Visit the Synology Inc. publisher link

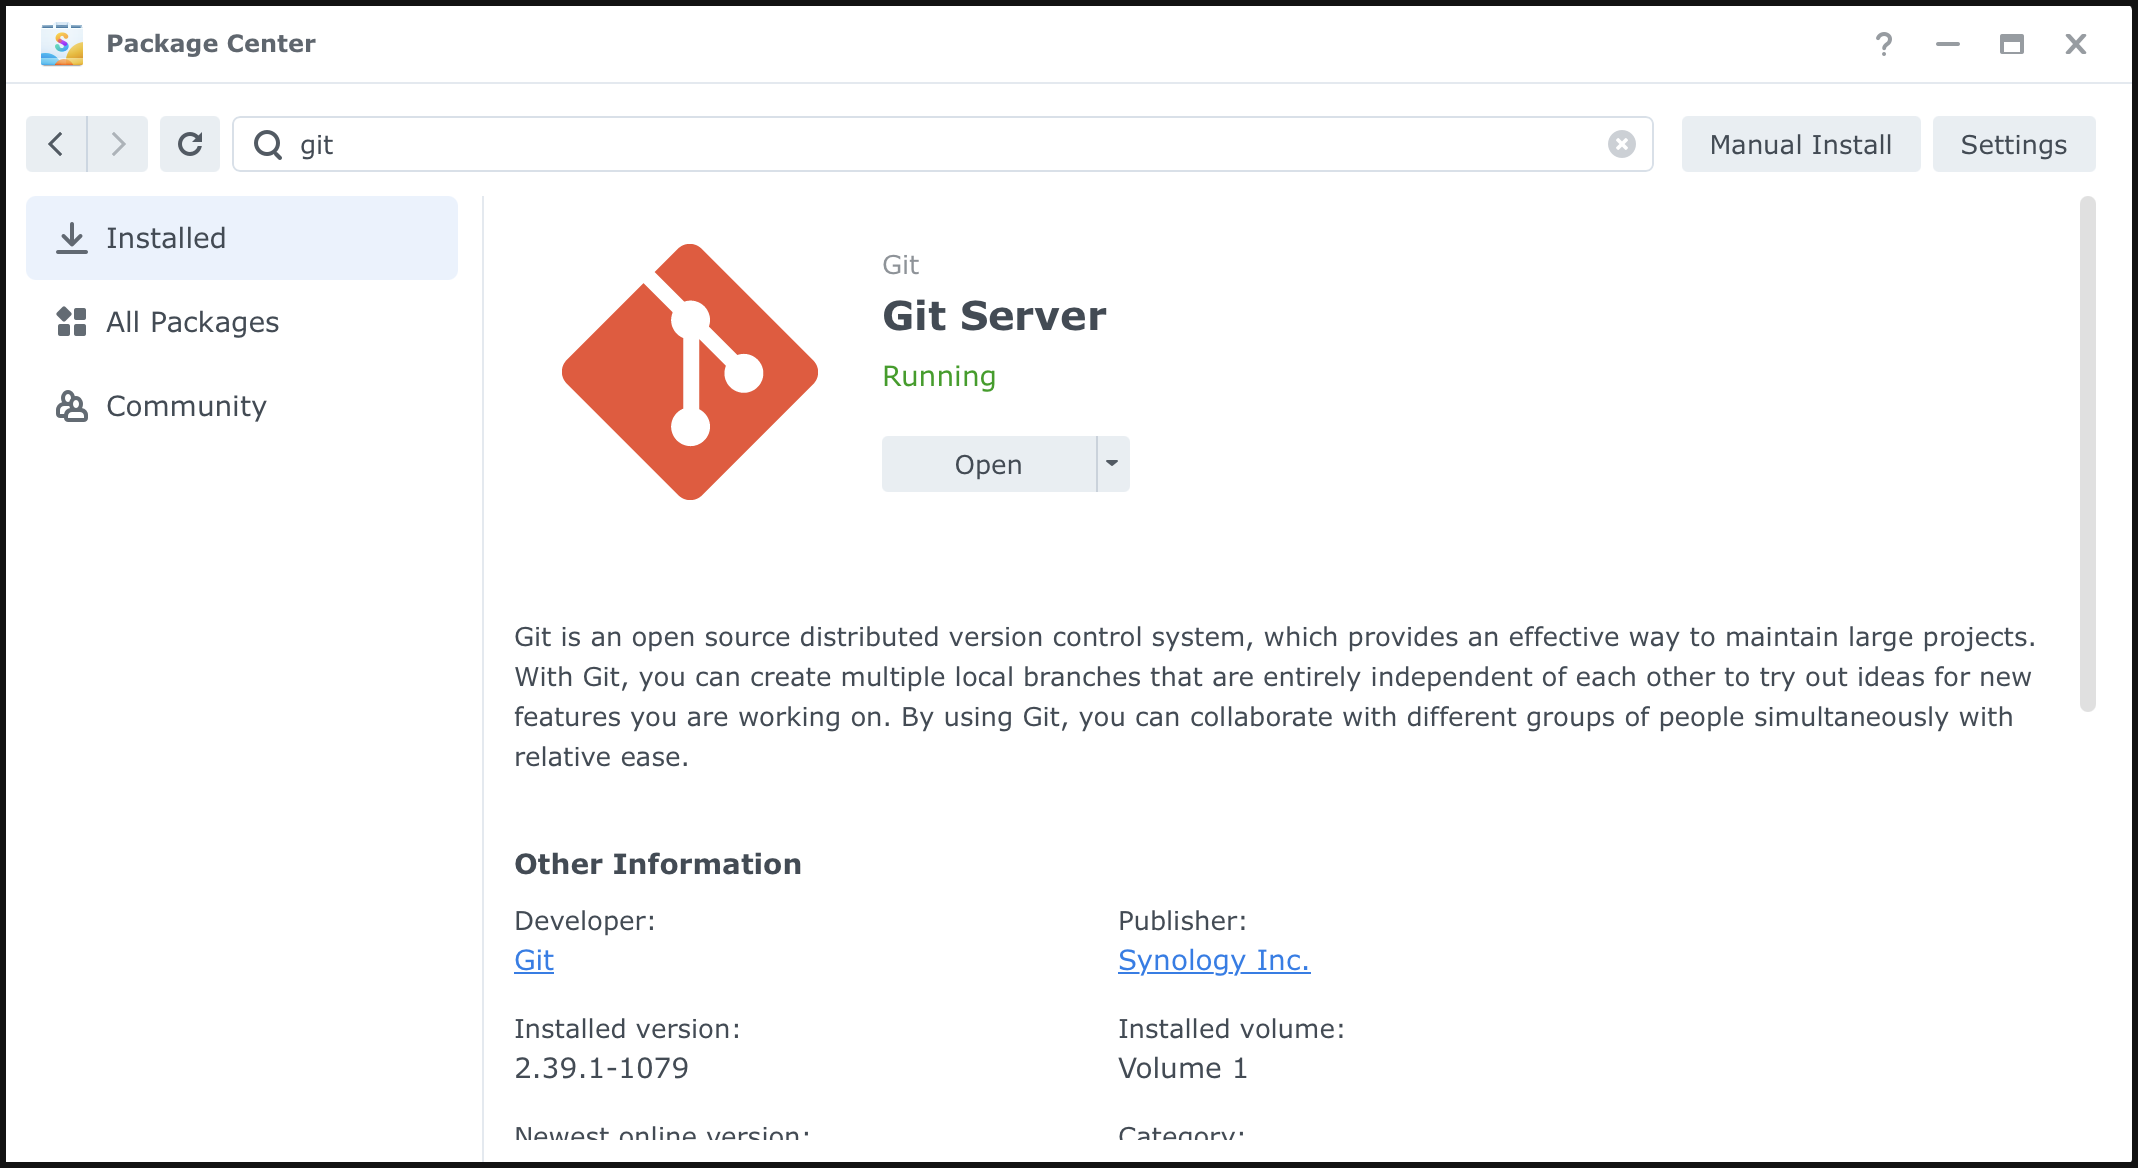[1213, 960]
